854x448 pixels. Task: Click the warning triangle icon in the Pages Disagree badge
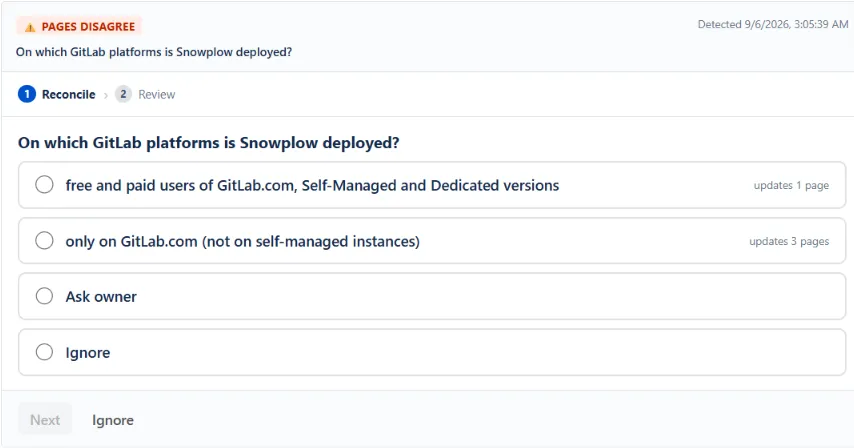click(30, 27)
